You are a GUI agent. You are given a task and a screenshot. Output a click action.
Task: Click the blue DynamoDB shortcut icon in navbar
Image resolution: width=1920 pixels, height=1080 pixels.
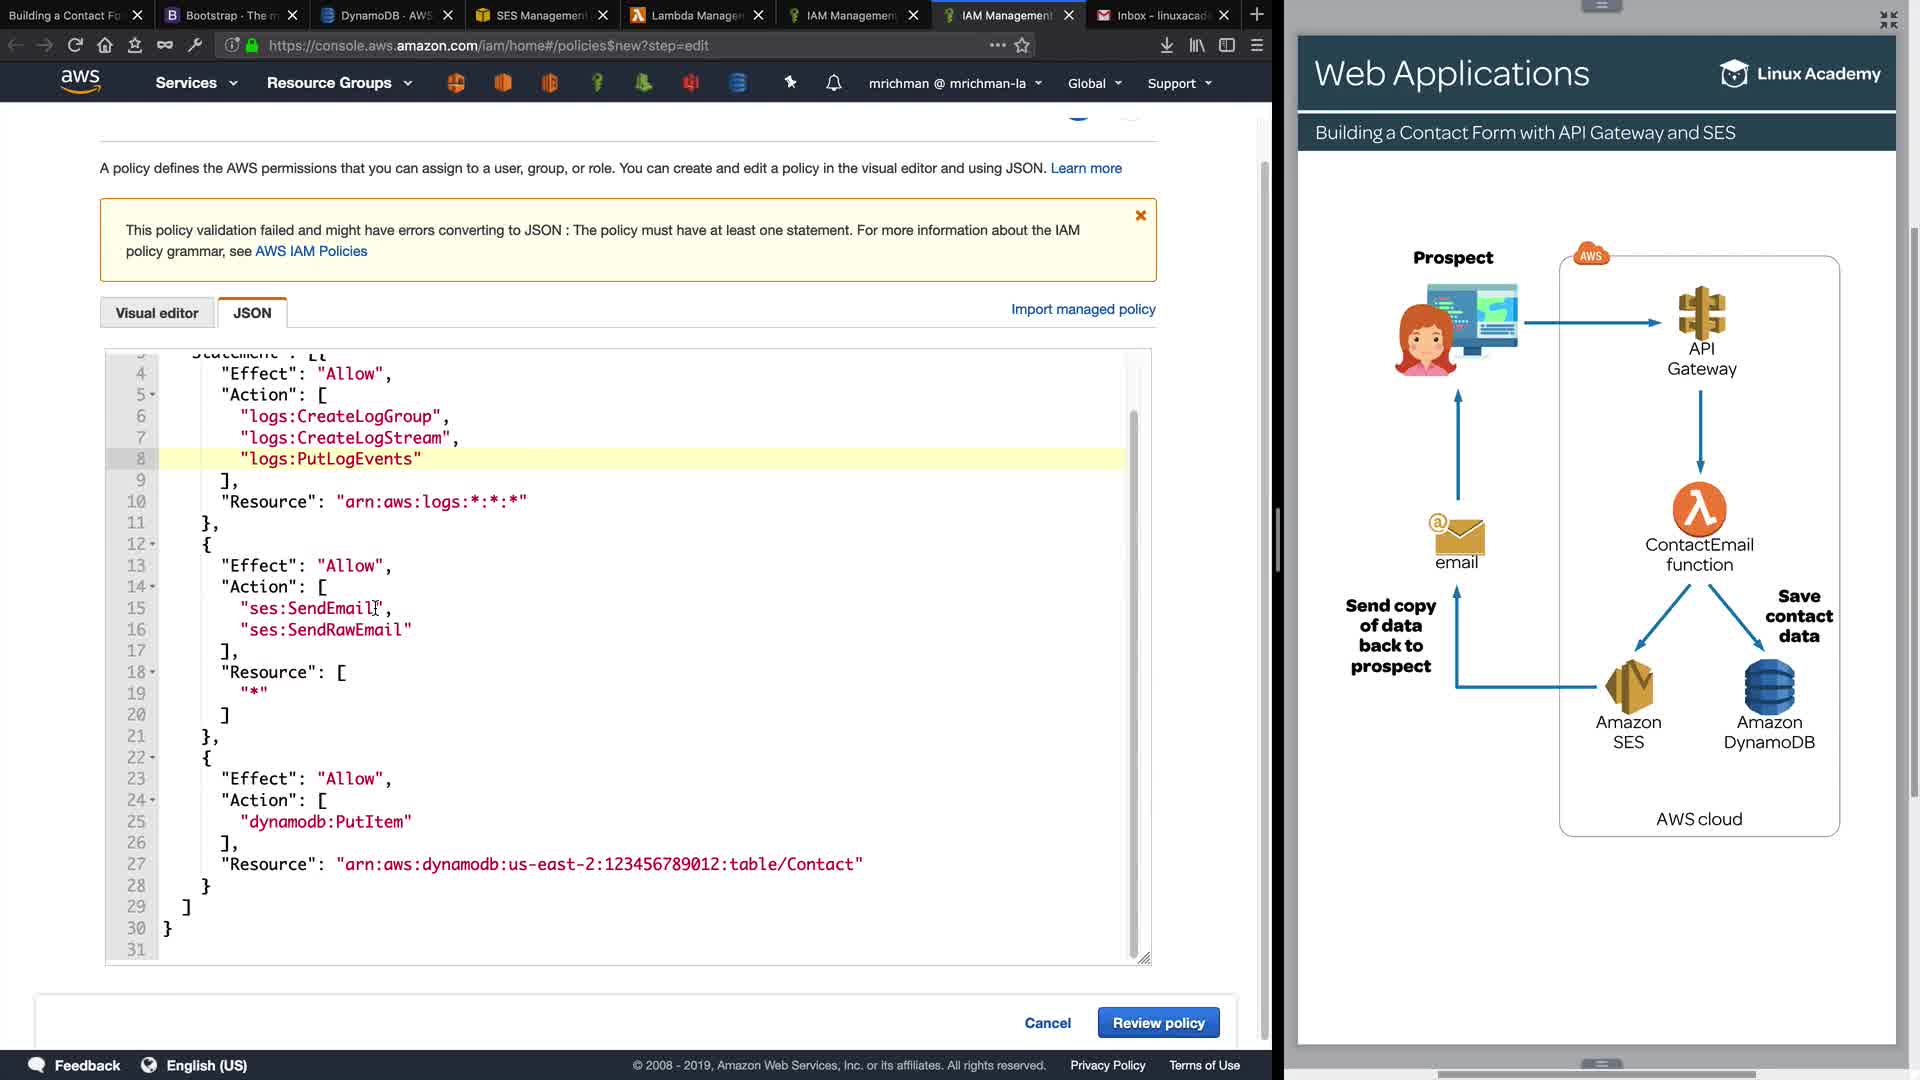coord(738,83)
